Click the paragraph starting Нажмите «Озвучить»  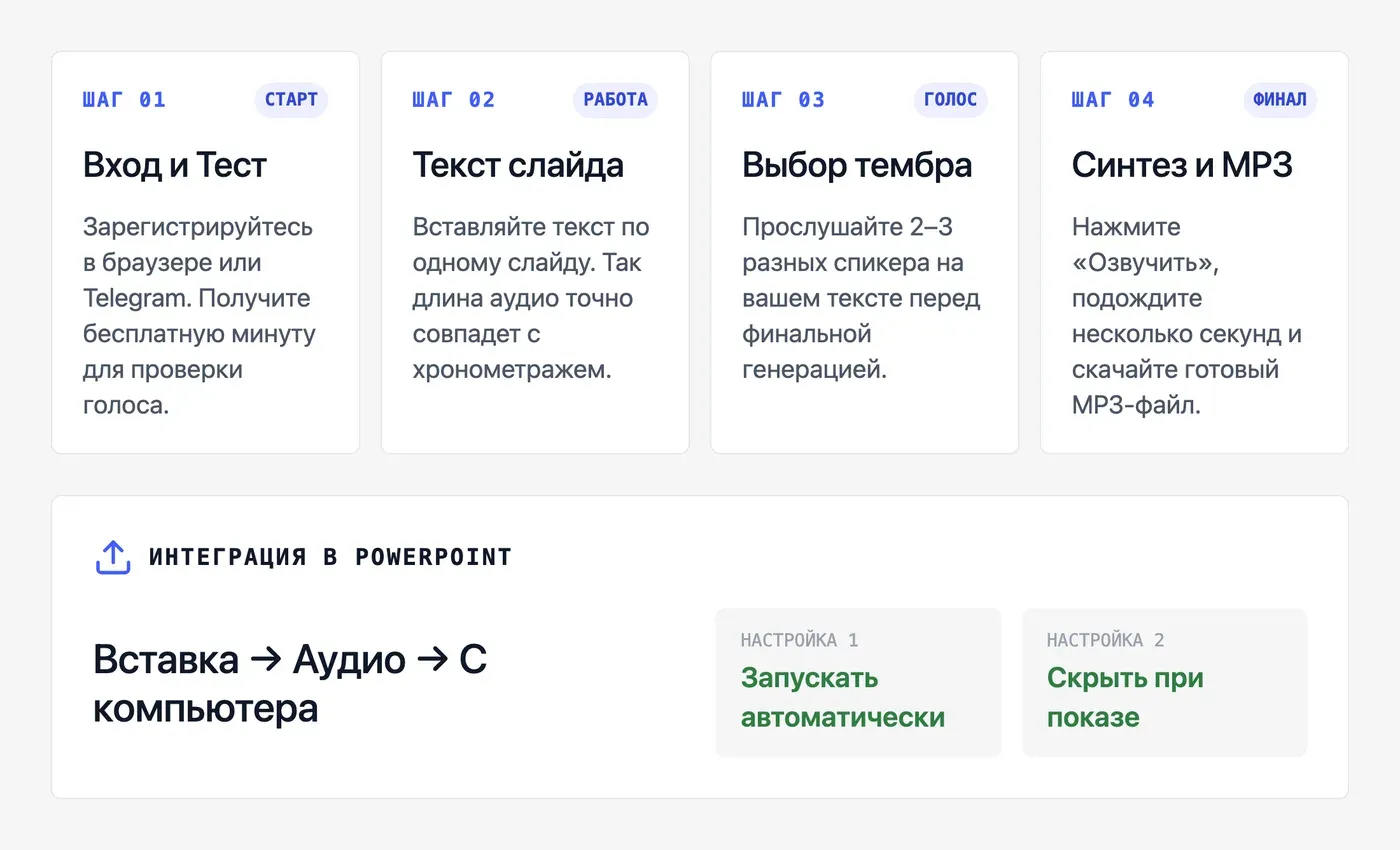point(1187,316)
